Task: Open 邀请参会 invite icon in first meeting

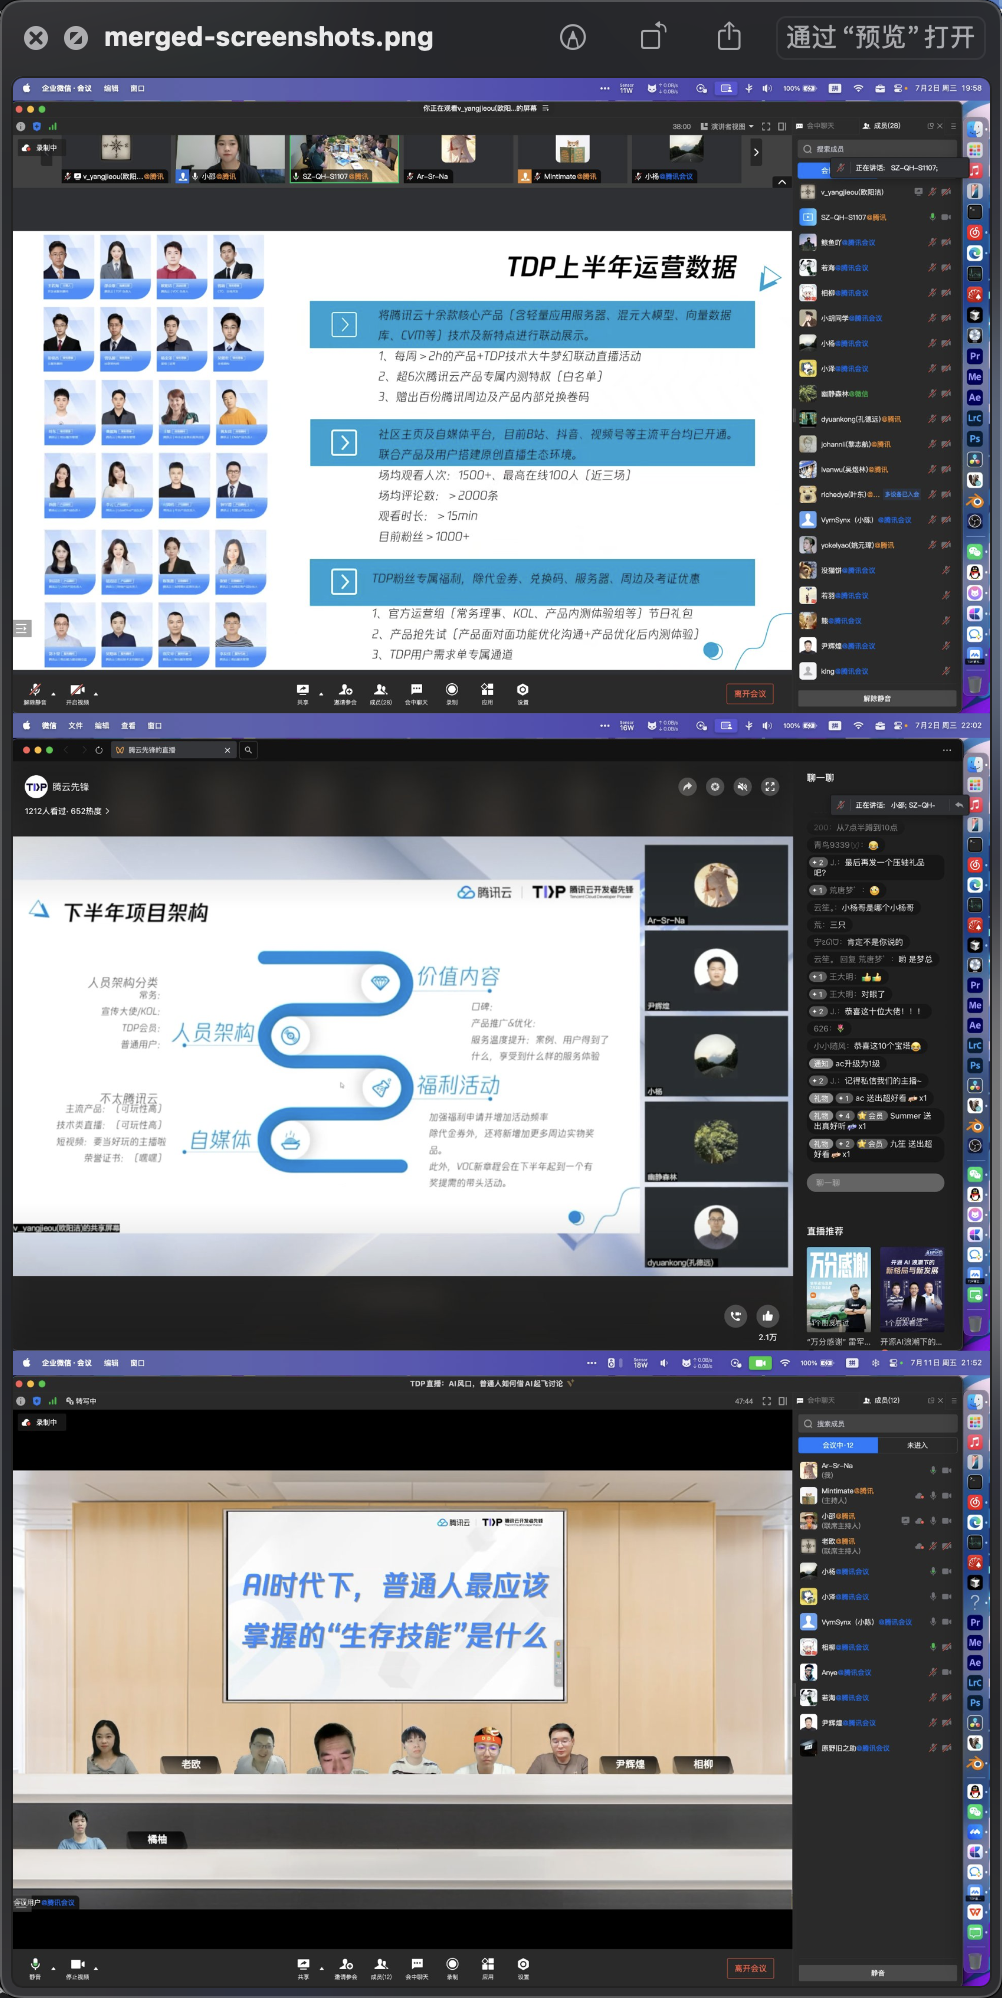Action: point(345,693)
